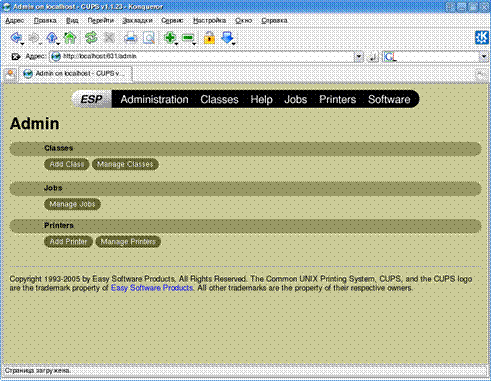
Task: Go back with the Back arrow icon
Action: point(15,38)
